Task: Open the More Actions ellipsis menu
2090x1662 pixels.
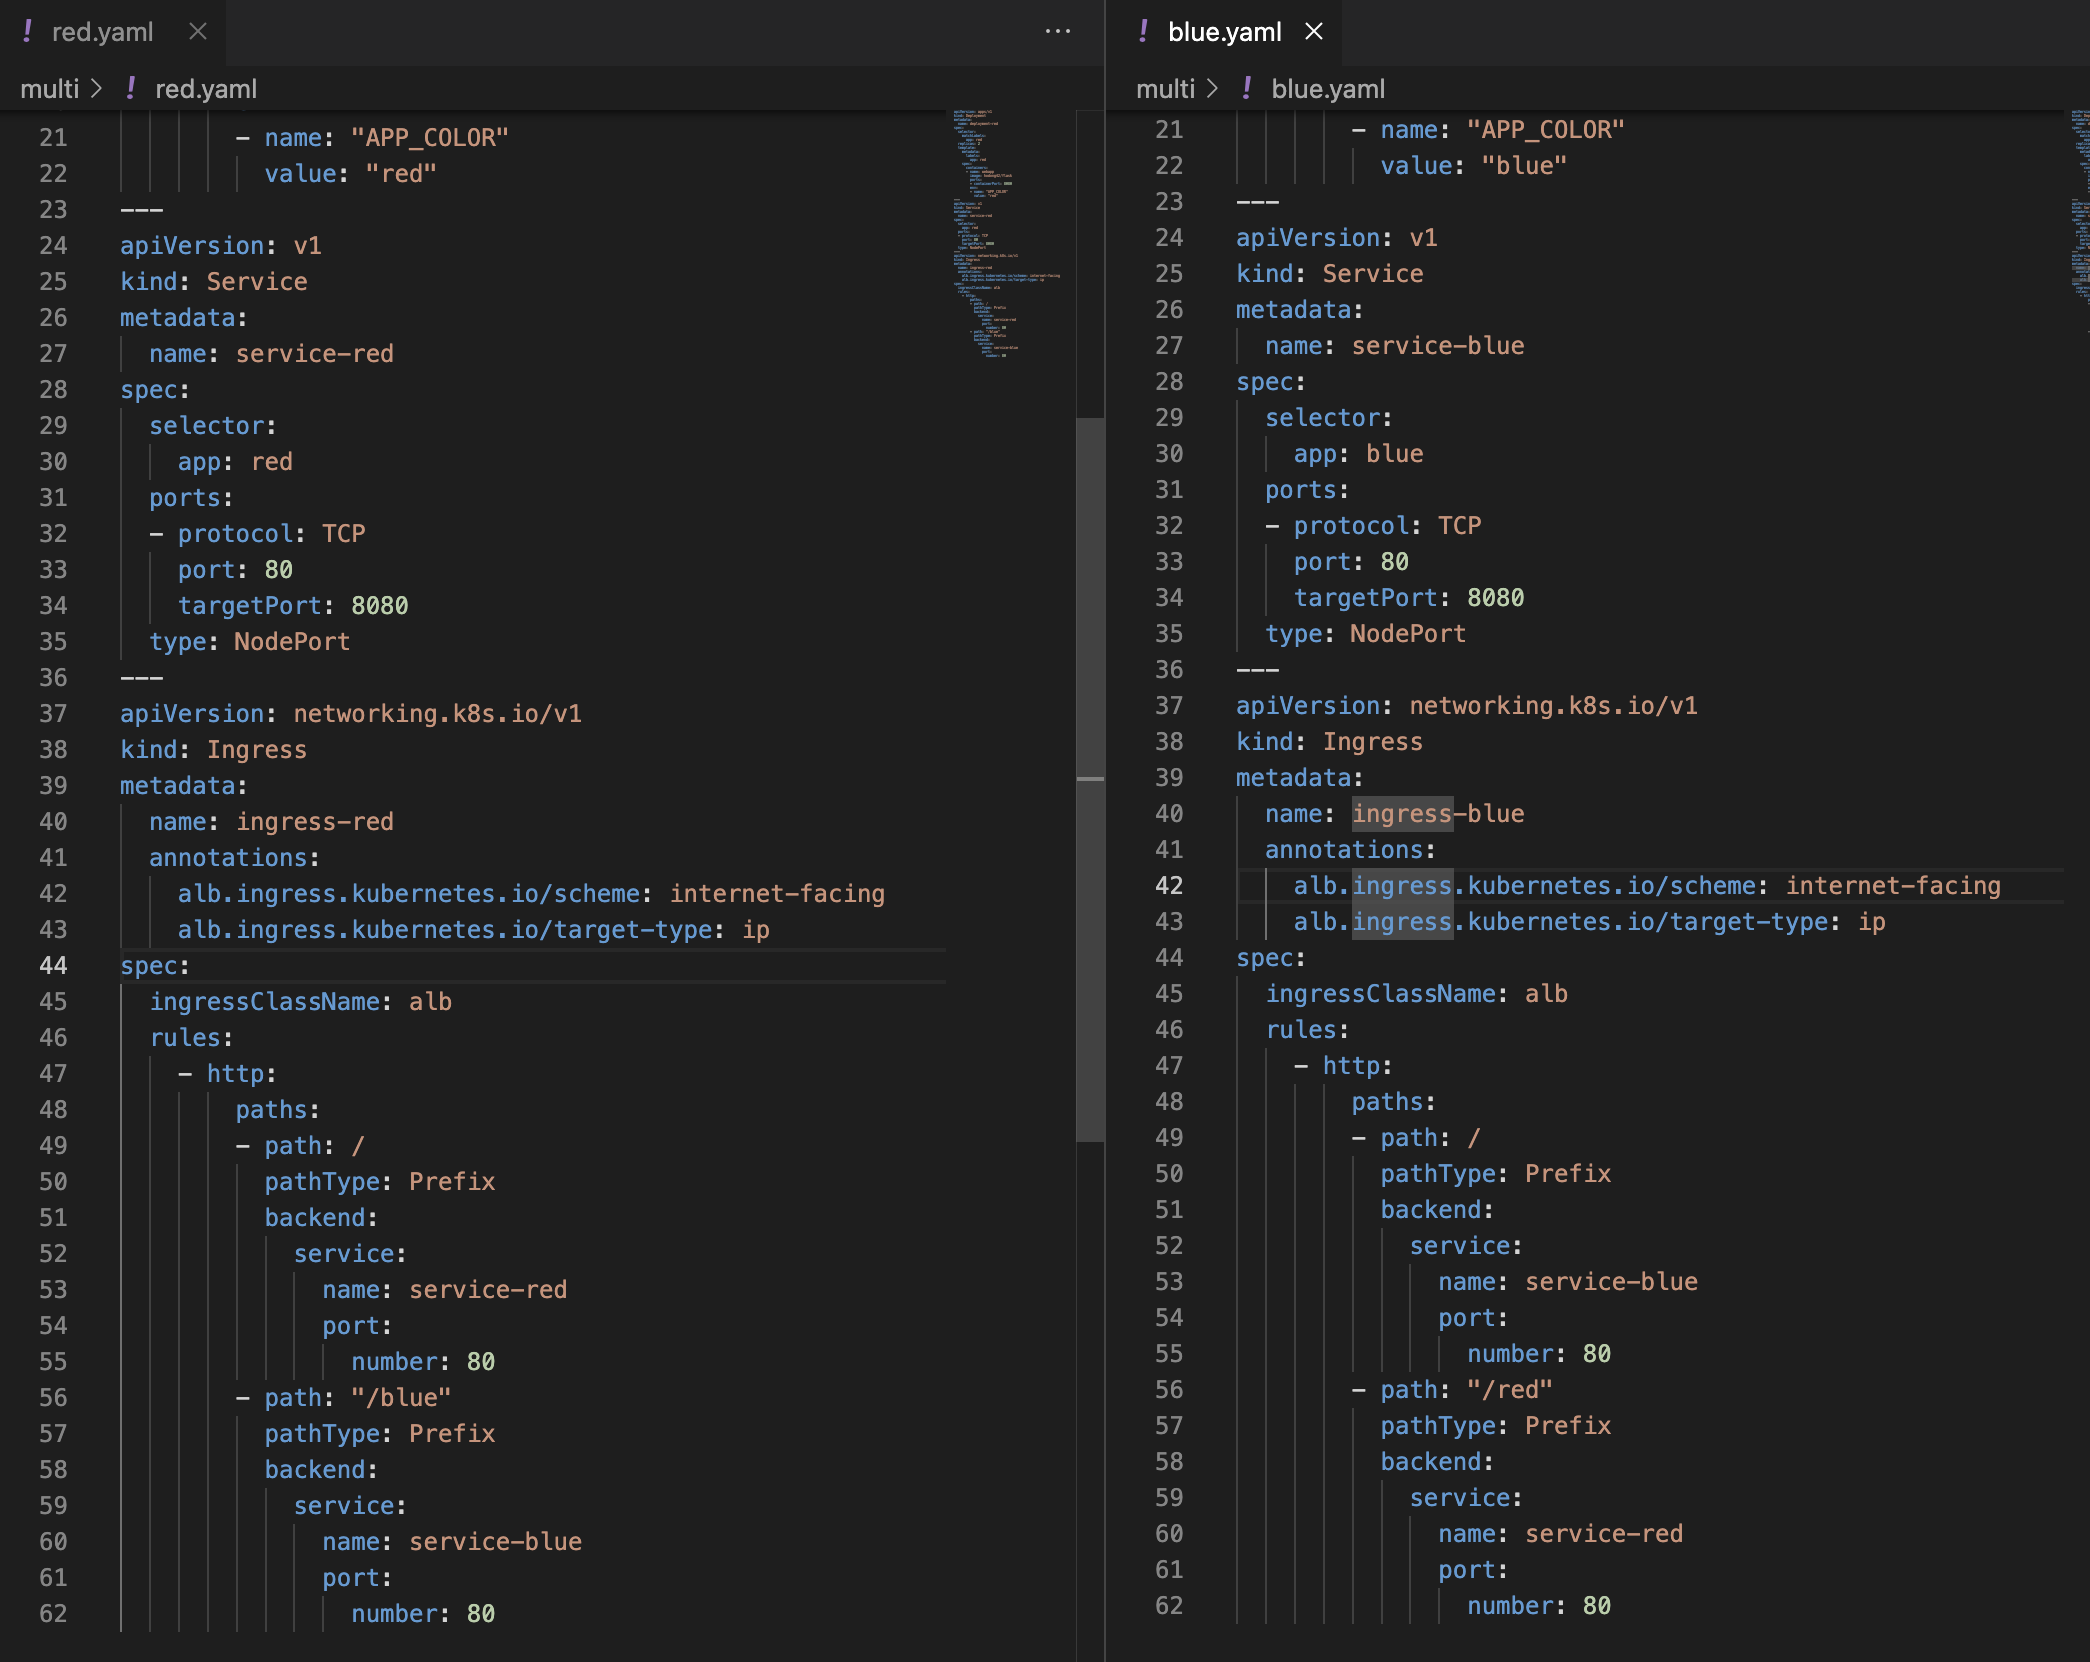Action: click(1057, 32)
